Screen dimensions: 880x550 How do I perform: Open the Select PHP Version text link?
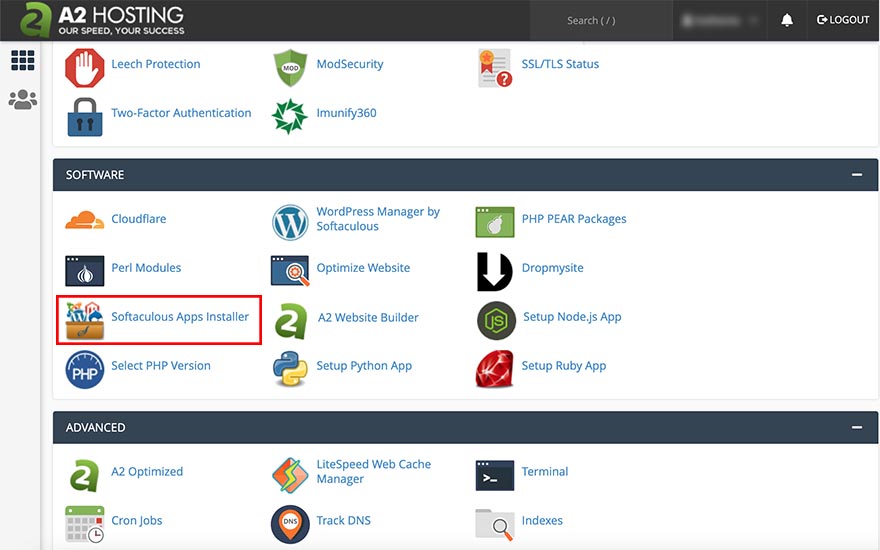[161, 366]
